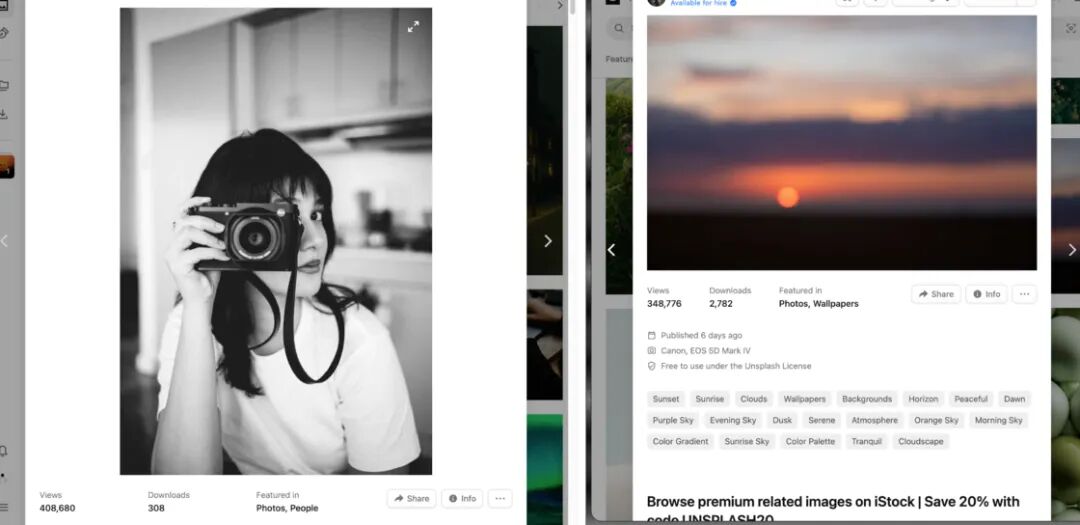This screenshot has width=1080, height=525.
Task: Select the Sunrise tag
Action: 709,399
